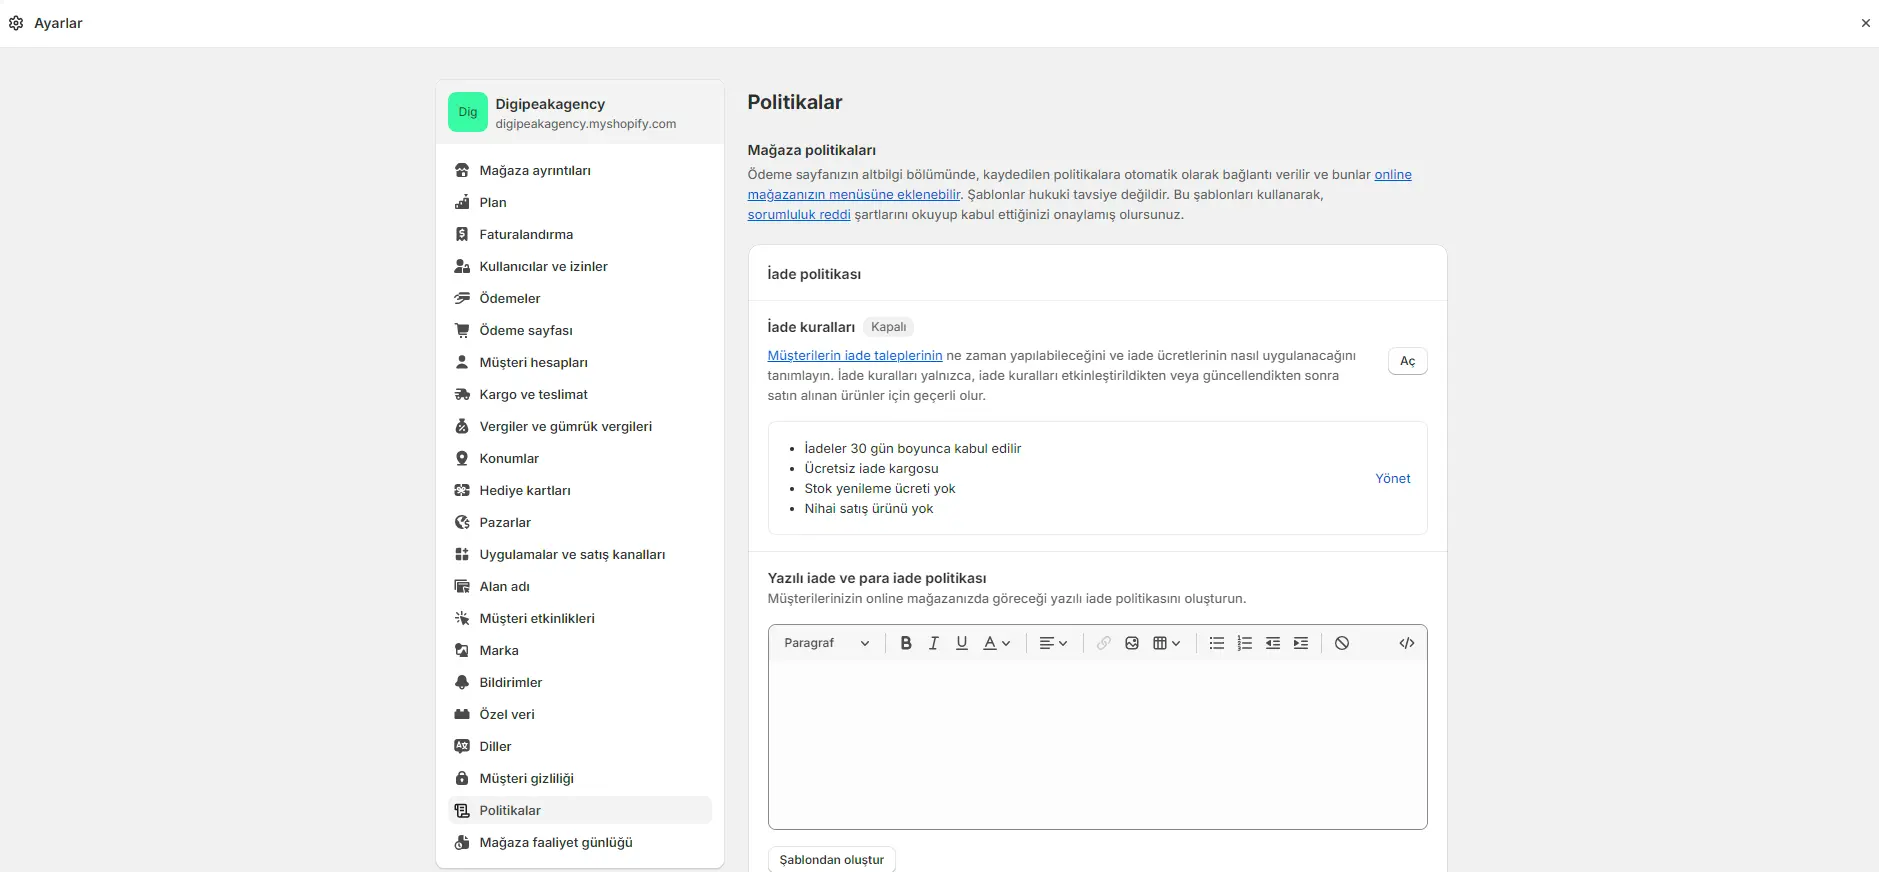Click the Vergiler ve gümrük vergileri icon

point(462,426)
